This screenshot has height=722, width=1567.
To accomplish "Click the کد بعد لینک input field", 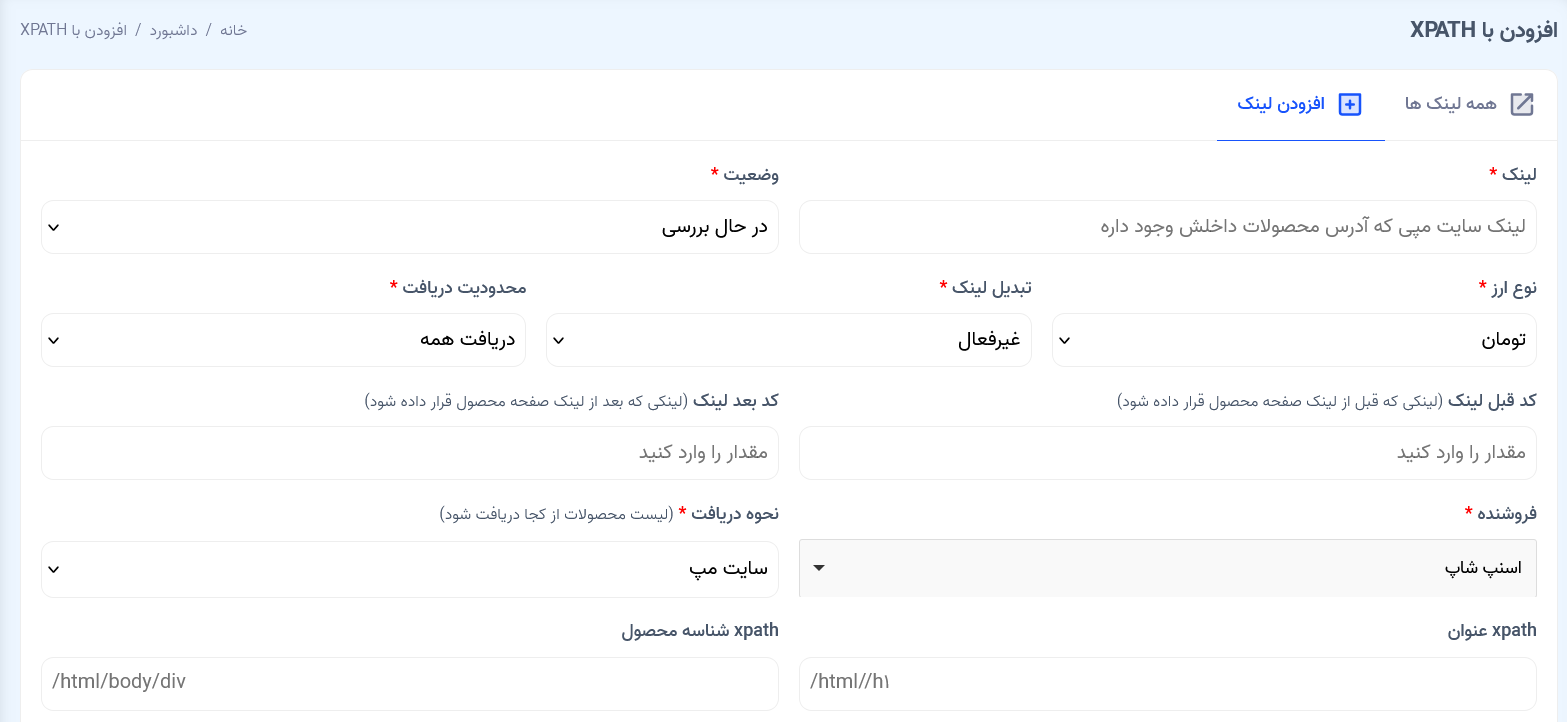I will (410, 453).
